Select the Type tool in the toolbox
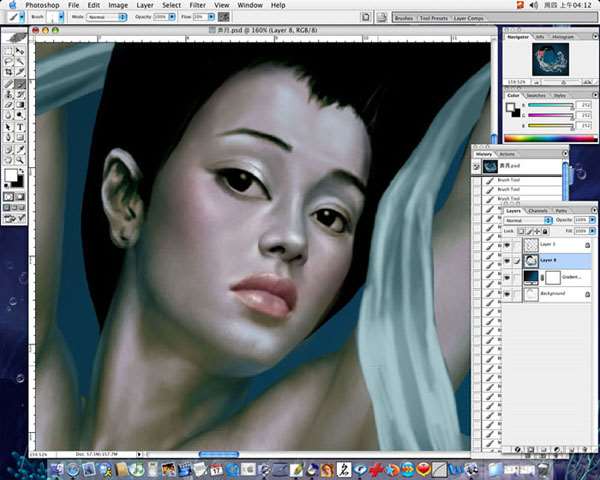Screen dimensions: 600x480 click(22, 126)
